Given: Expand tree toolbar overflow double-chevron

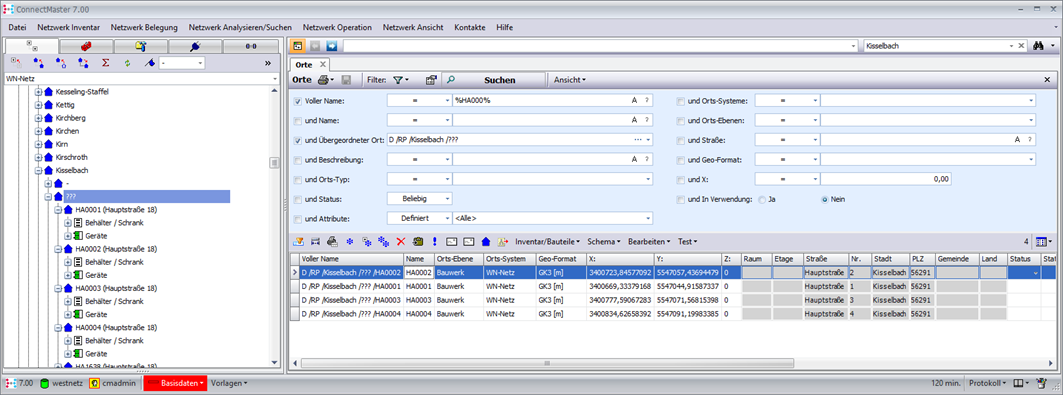Looking at the screenshot, I should click(268, 63).
